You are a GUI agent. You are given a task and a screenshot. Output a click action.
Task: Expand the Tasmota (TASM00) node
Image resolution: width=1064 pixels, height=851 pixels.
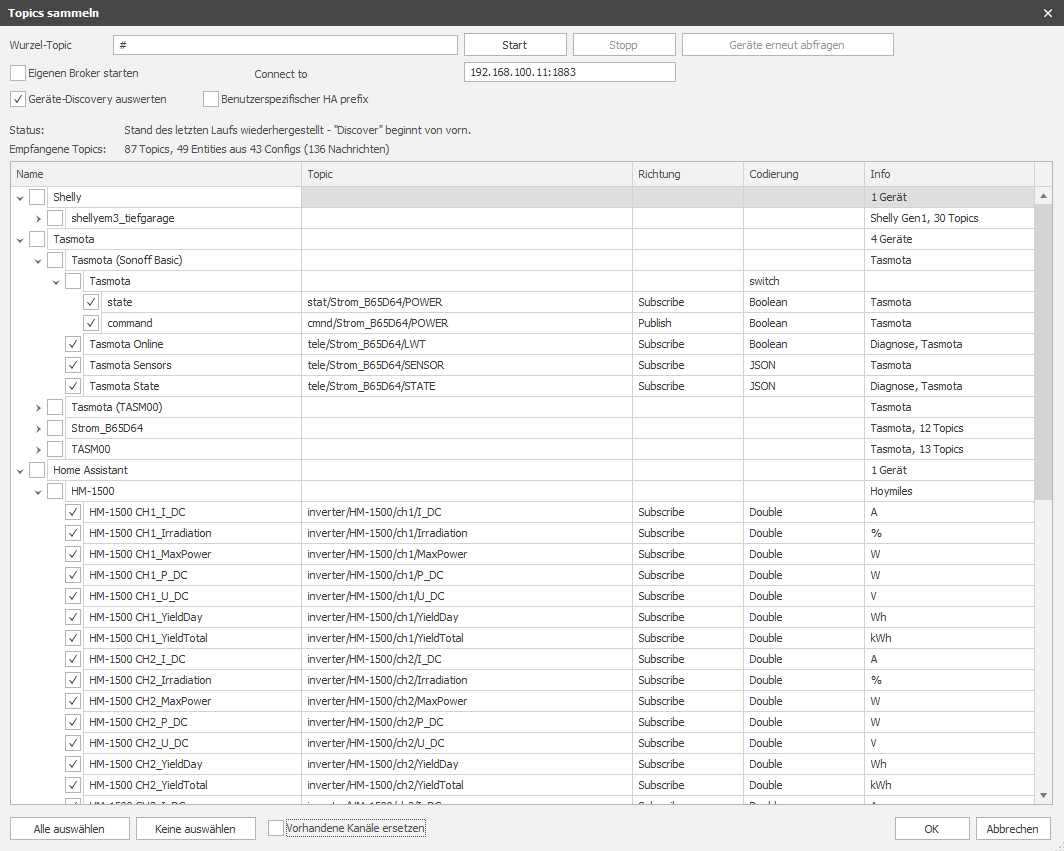(38, 408)
